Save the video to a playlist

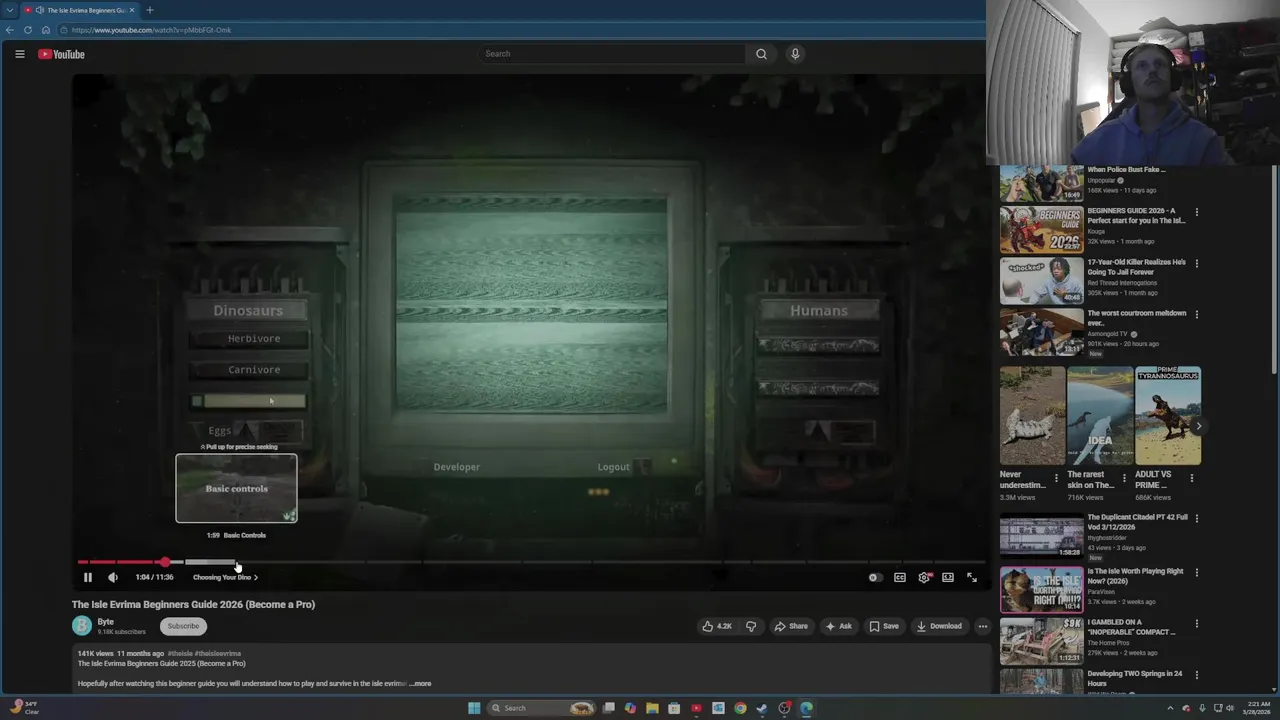pos(884,626)
